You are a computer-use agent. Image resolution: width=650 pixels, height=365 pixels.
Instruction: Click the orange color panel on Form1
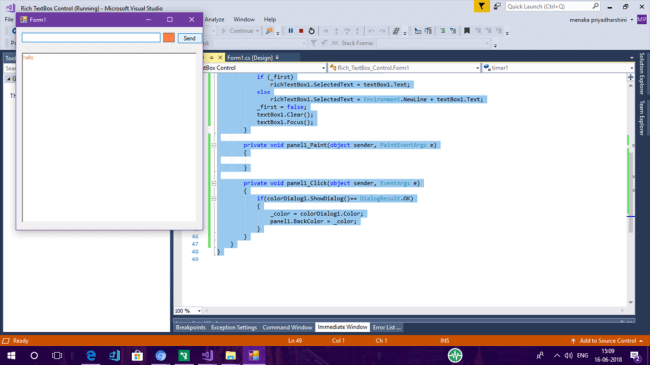(x=169, y=38)
